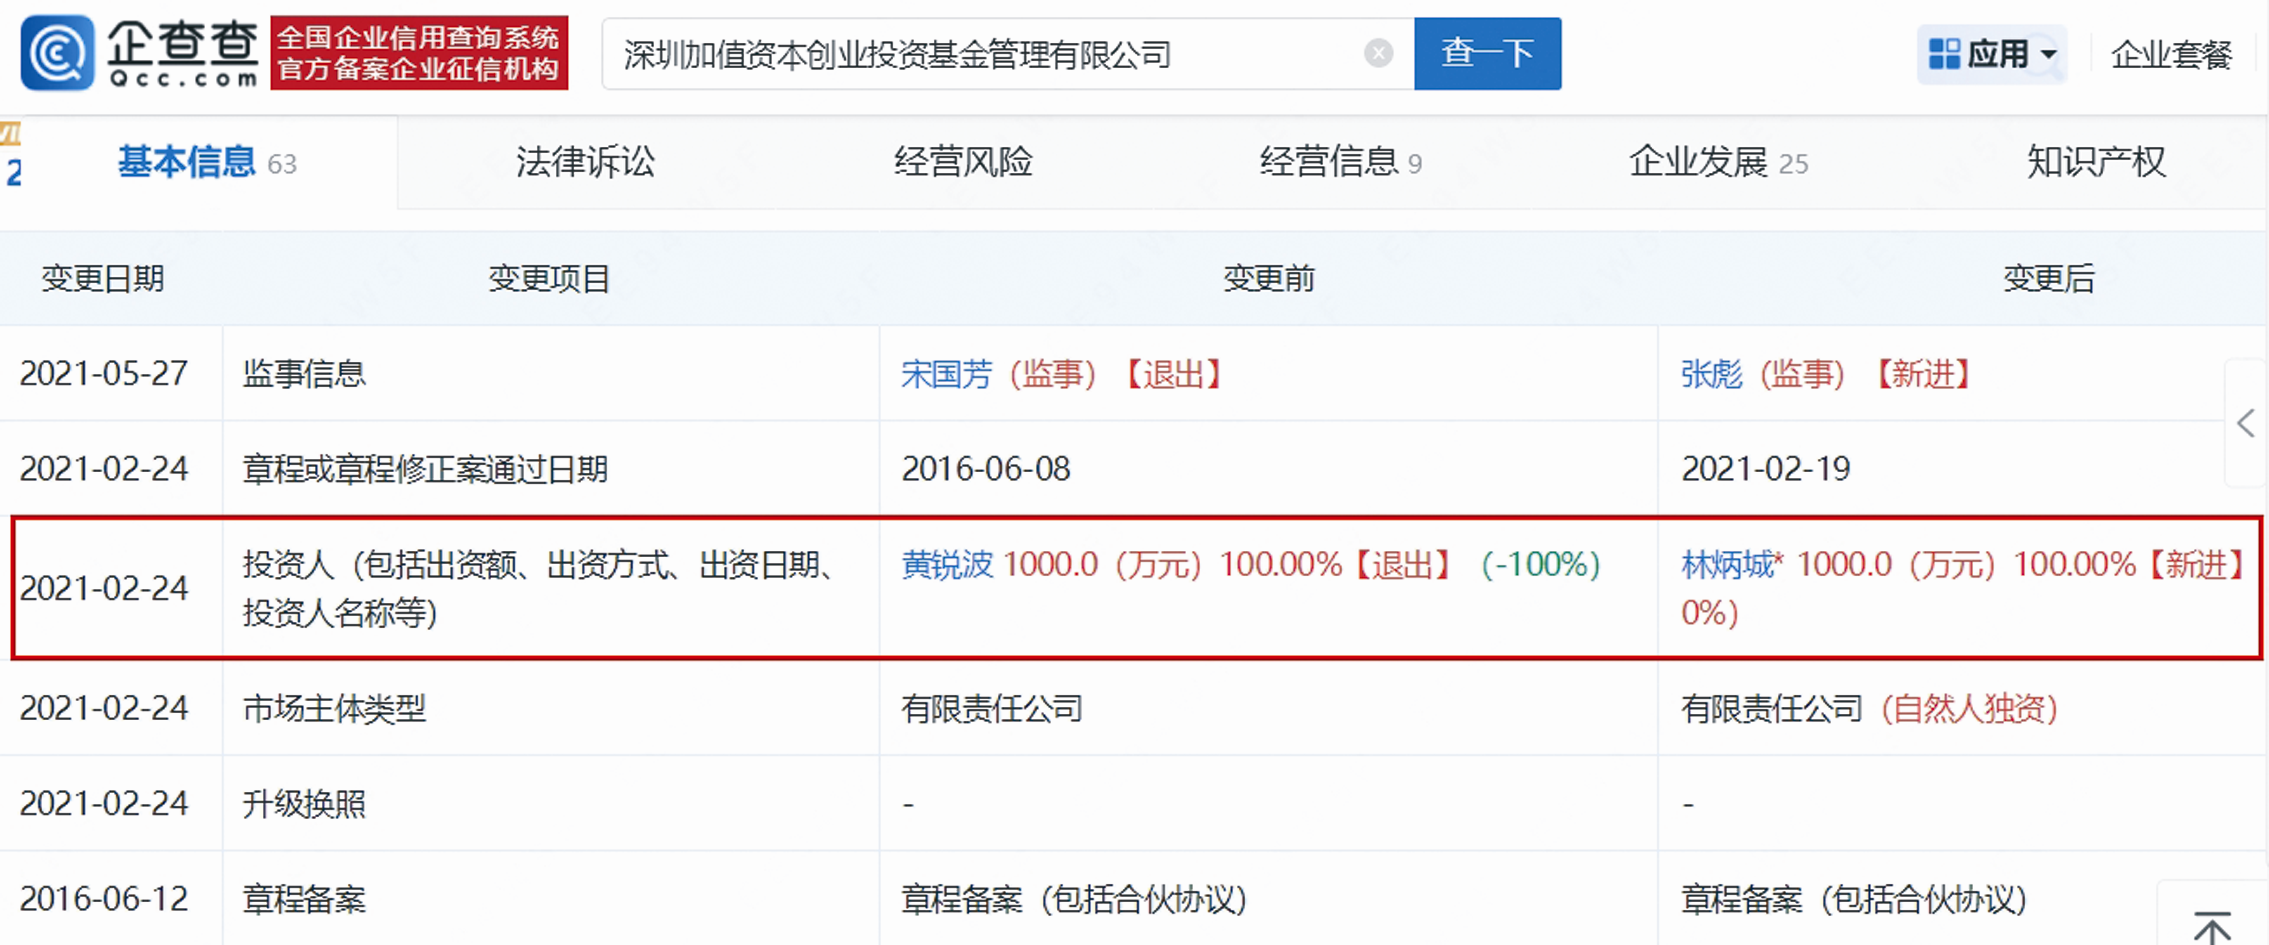Click the back-to-top arrow icon
This screenshot has width=2269, height=945.
[2212, 926]
